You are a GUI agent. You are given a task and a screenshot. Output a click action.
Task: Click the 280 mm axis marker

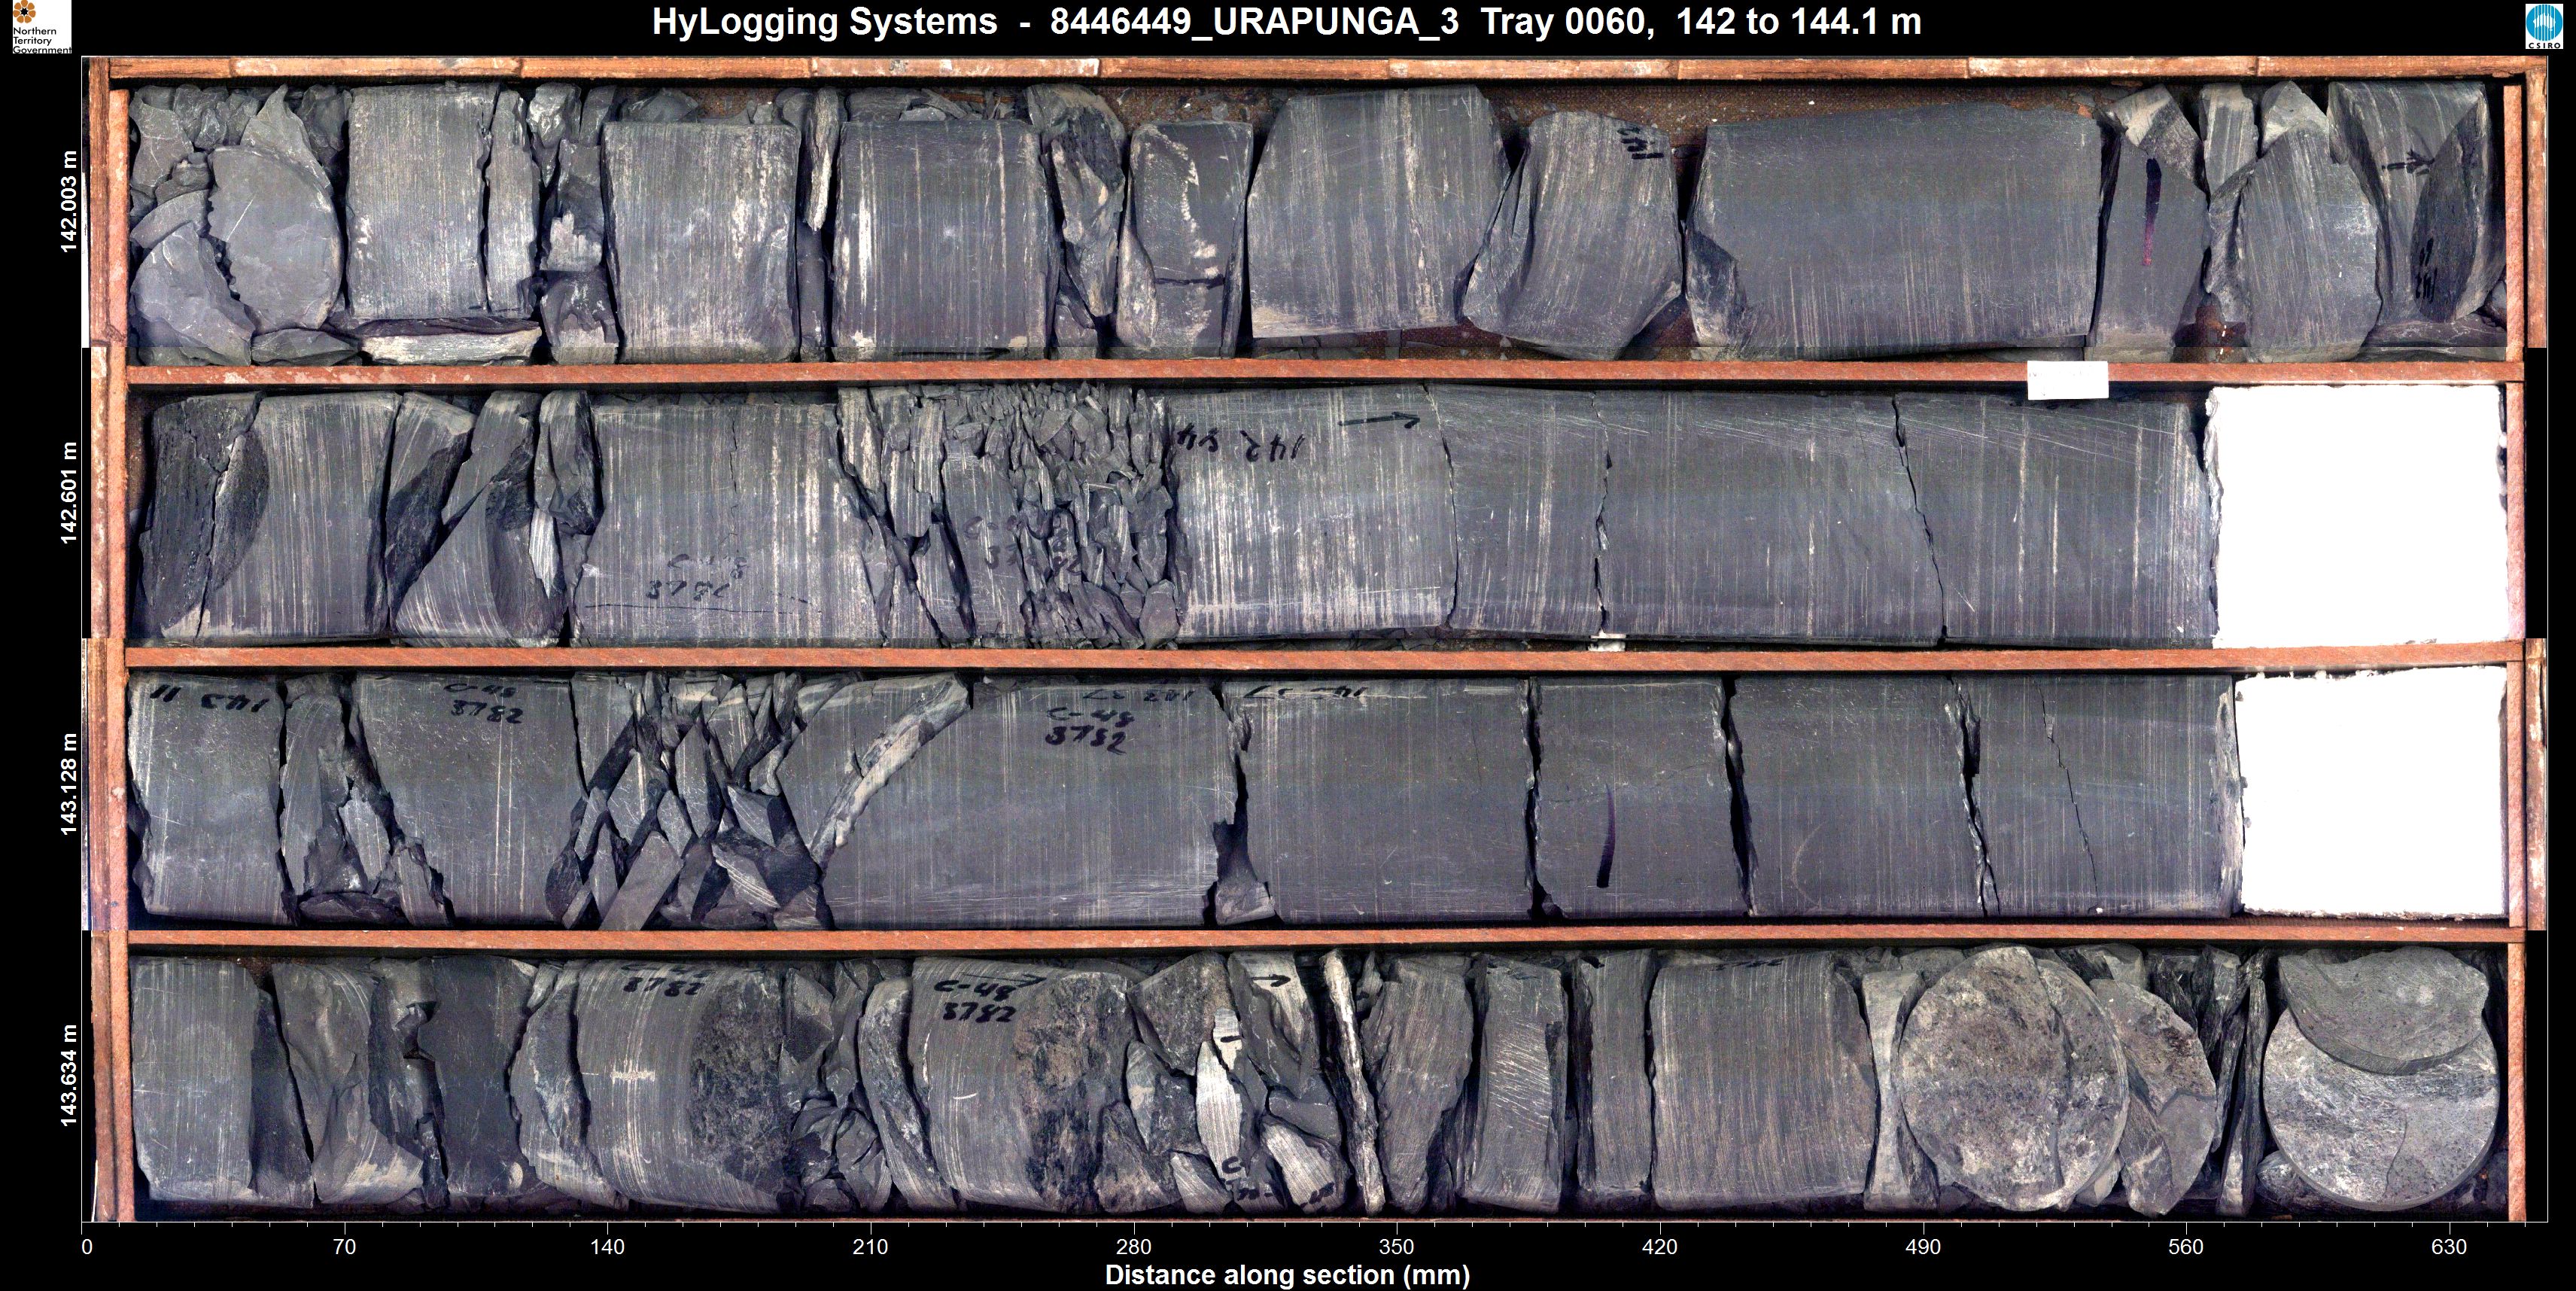tap(1133, 1247)
